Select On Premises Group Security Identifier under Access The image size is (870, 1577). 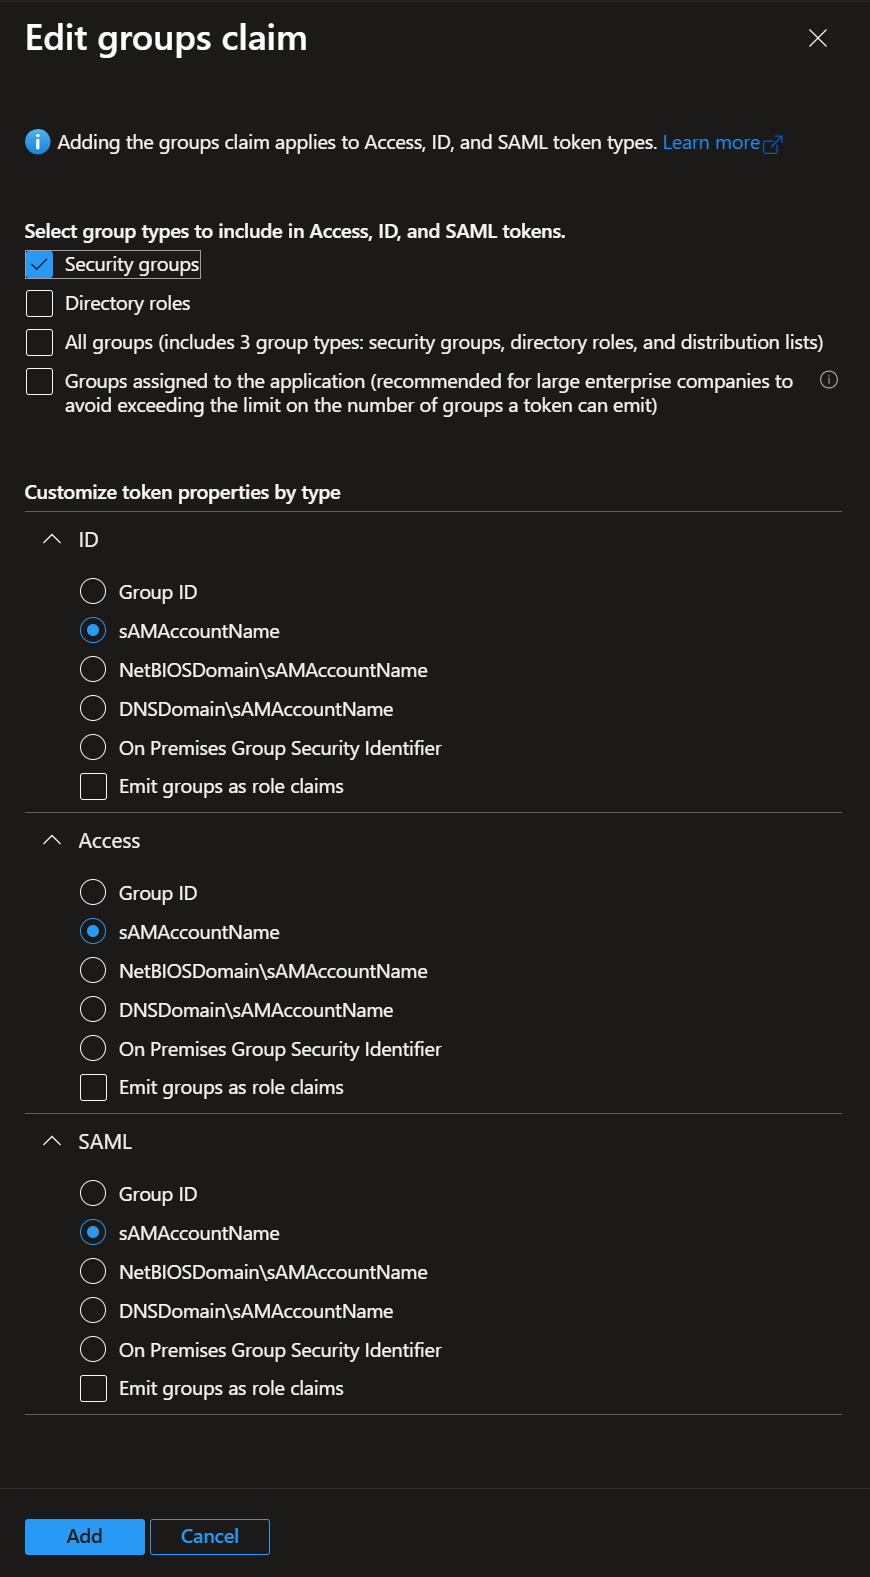[x=93, y=1048]
